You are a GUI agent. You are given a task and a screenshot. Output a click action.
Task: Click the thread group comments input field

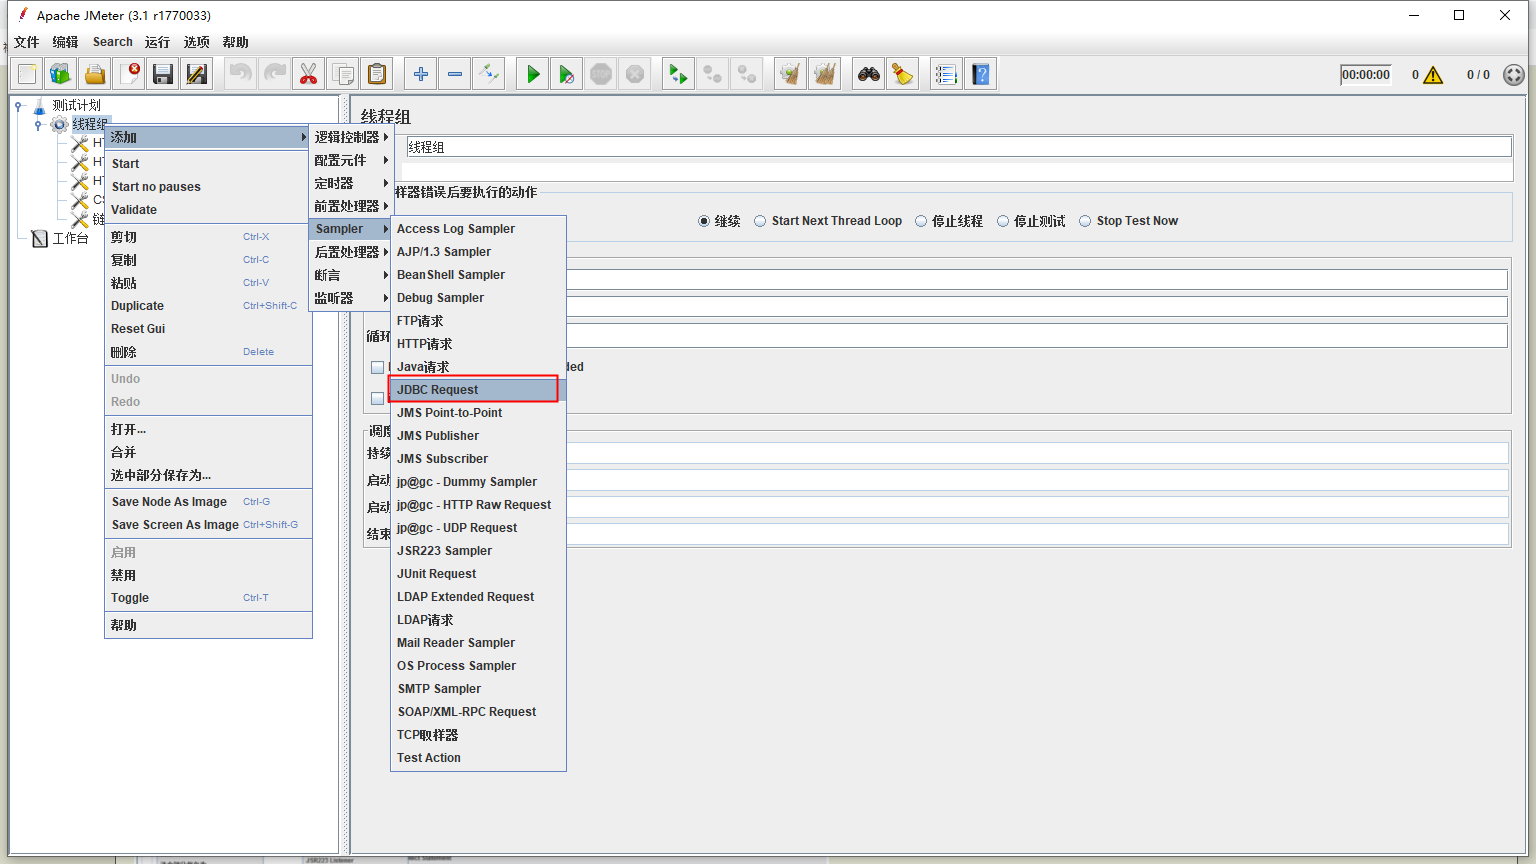coord(958,171)
